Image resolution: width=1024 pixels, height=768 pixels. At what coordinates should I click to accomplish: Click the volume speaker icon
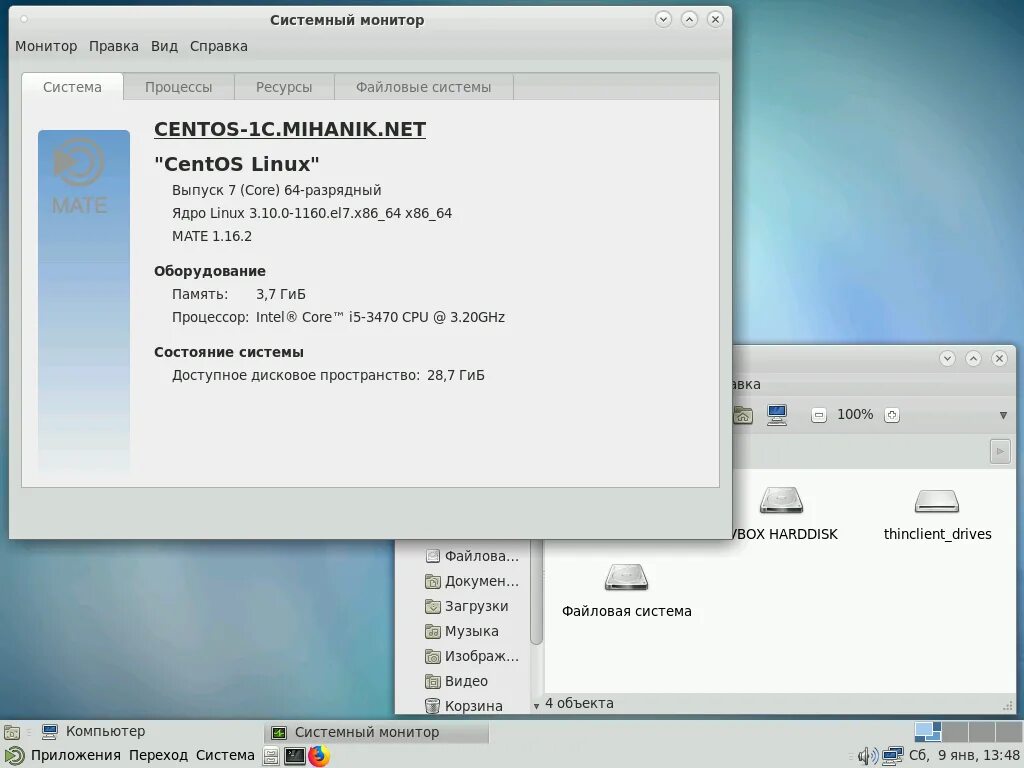coord(867,756)
